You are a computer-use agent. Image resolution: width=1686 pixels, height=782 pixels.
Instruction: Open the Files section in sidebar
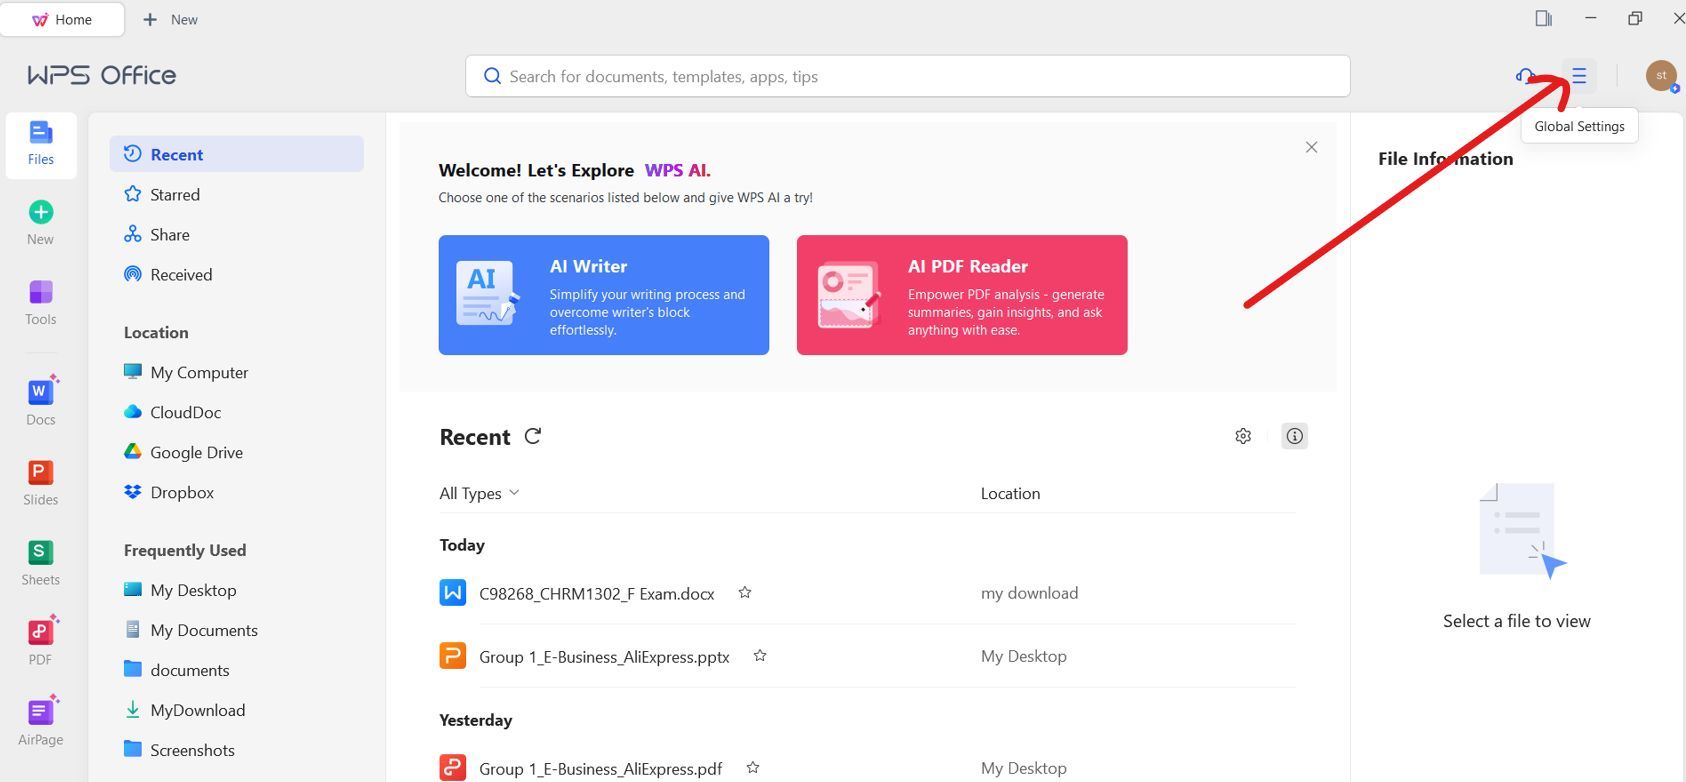(x=41, y=145)
